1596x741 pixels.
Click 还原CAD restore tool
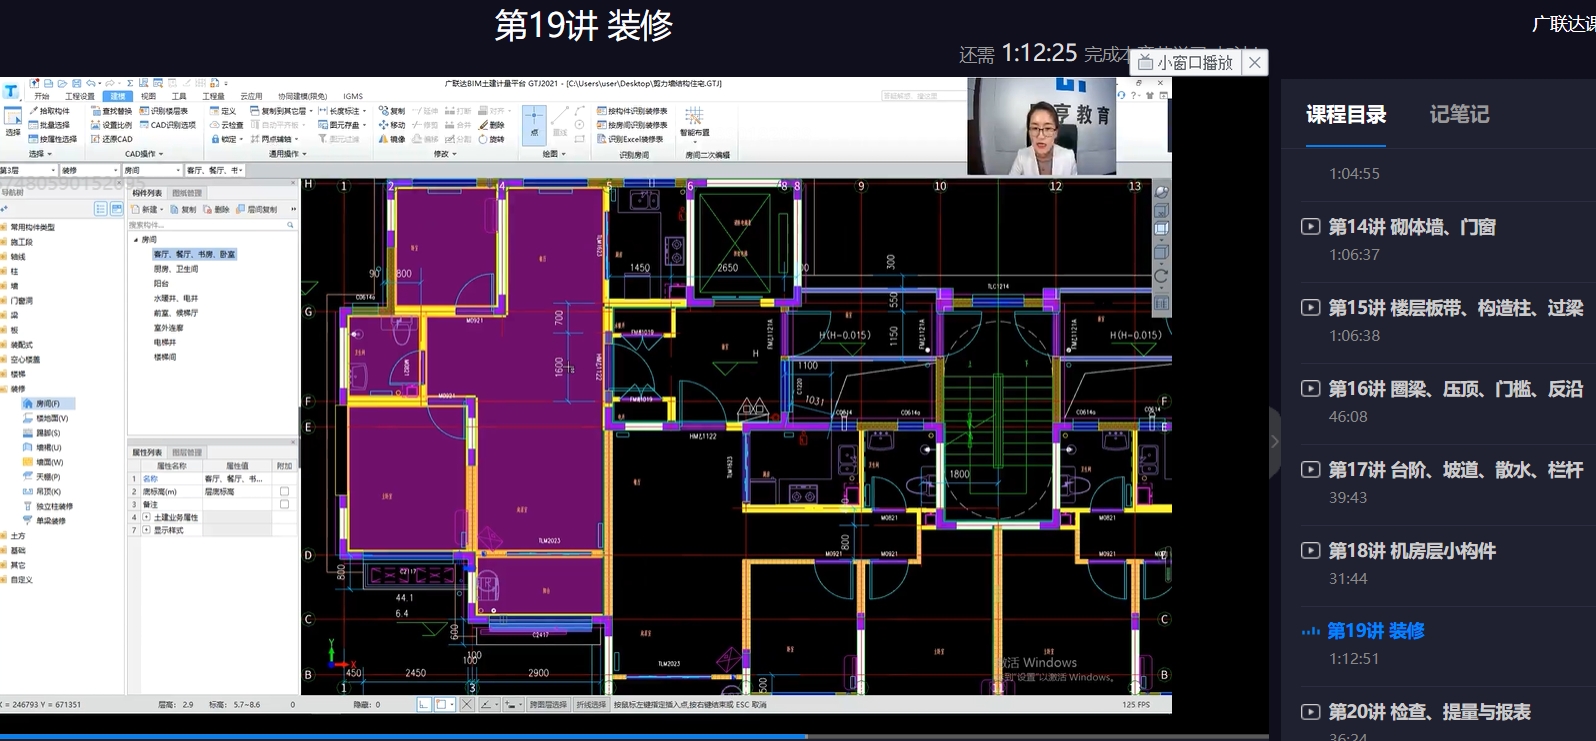(x=112, y=139)
